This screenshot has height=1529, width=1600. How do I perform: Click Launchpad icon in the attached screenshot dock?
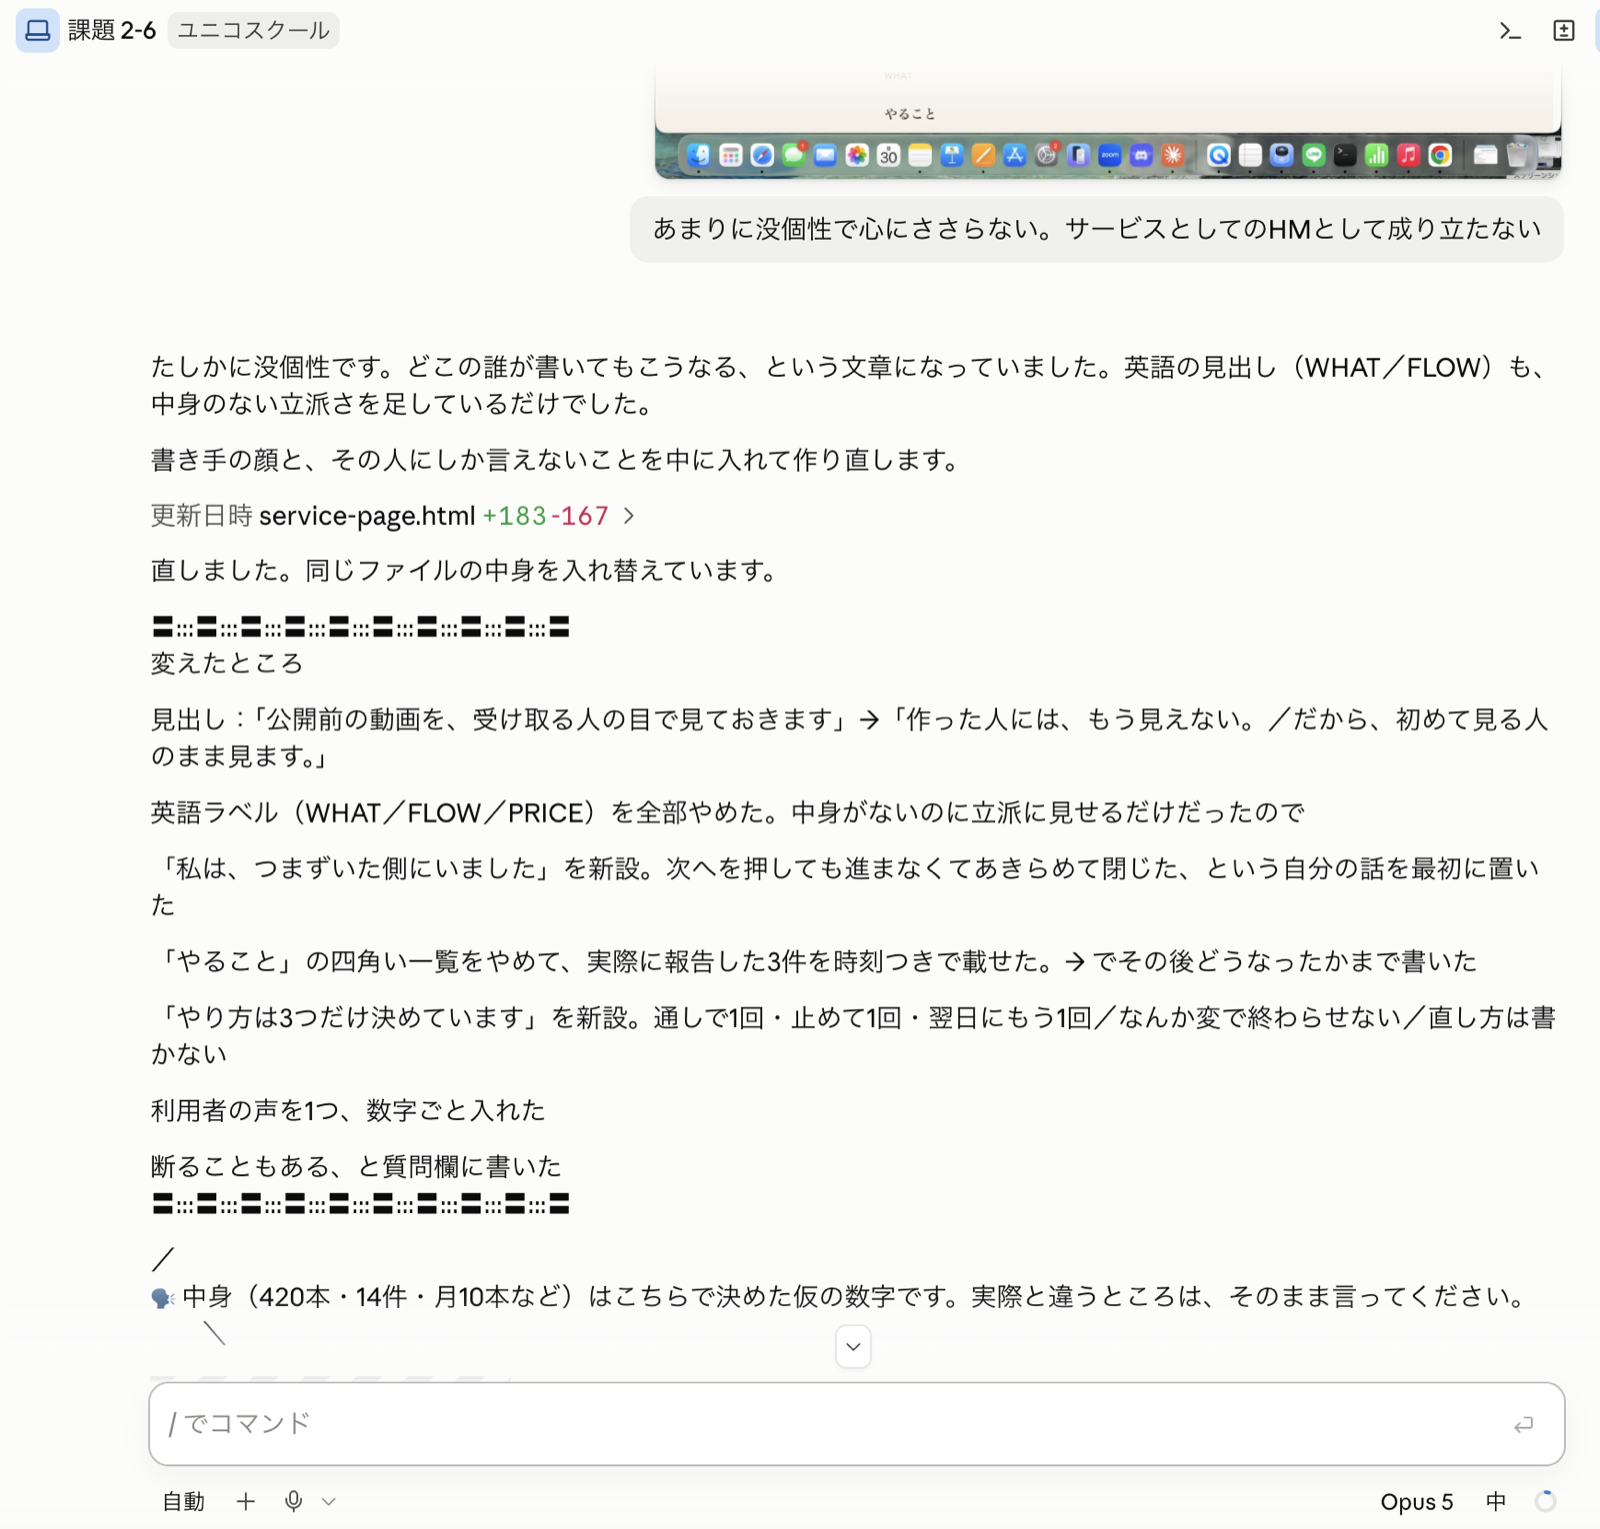(x=730, y=155)
